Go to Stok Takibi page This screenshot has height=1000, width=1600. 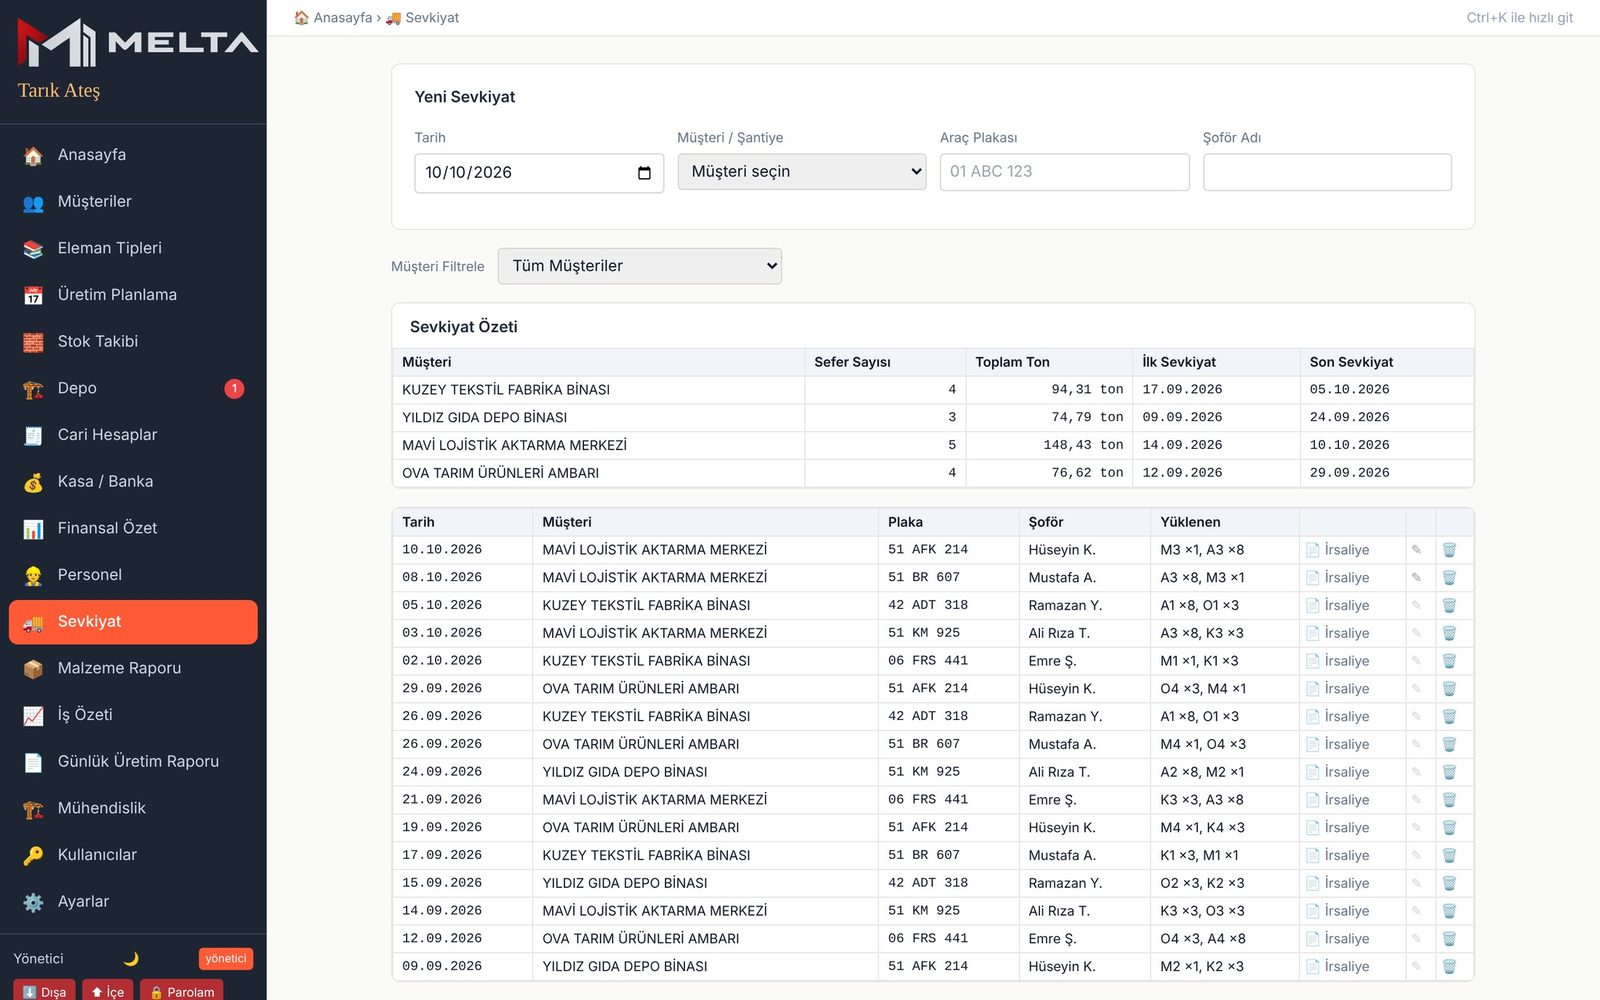133,342
